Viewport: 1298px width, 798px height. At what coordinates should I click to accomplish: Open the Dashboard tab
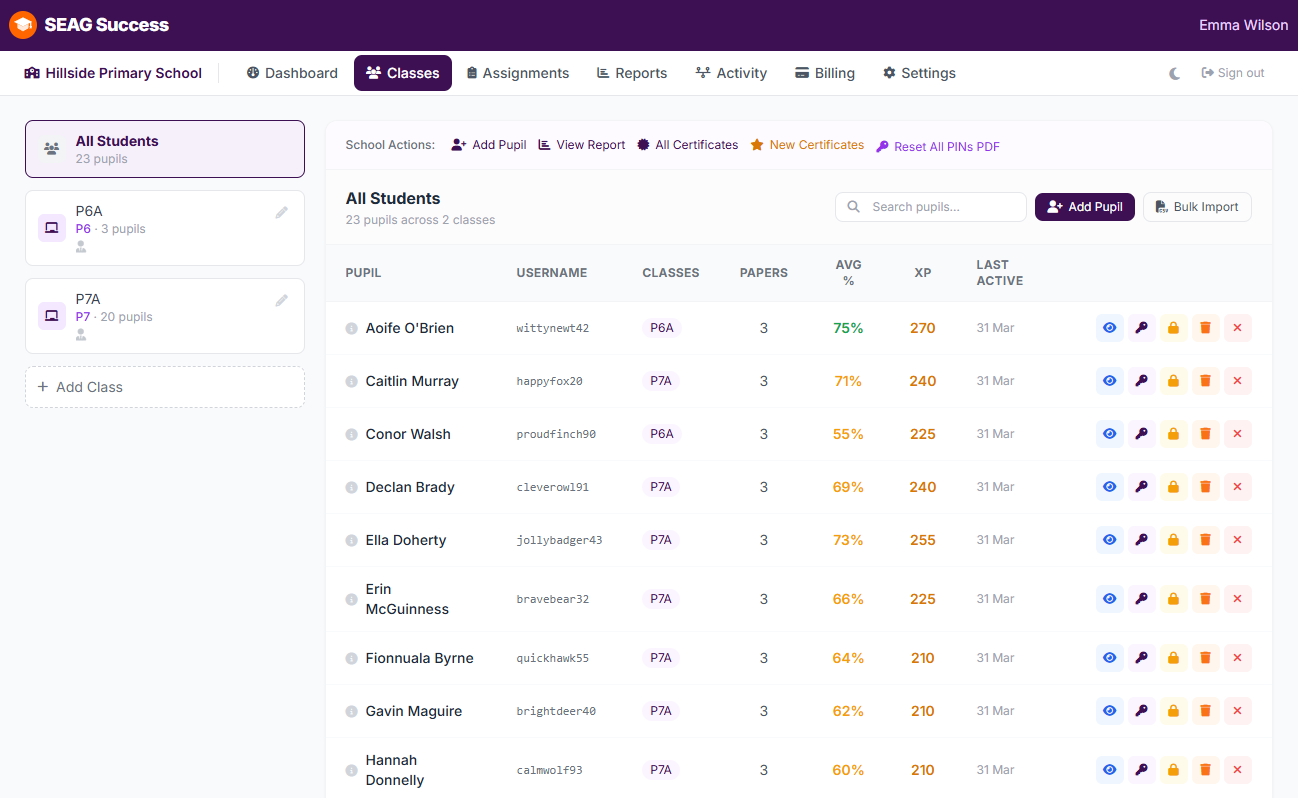pos(292,73)
